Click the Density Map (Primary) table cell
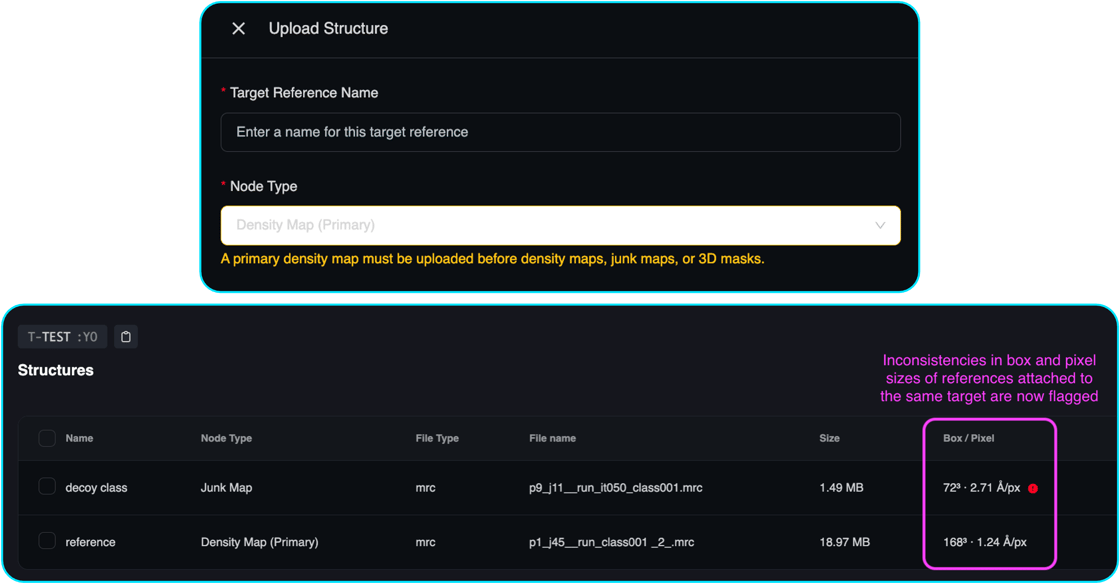The height and width of the screenshot is (583, 1120). tap(259, 542)
